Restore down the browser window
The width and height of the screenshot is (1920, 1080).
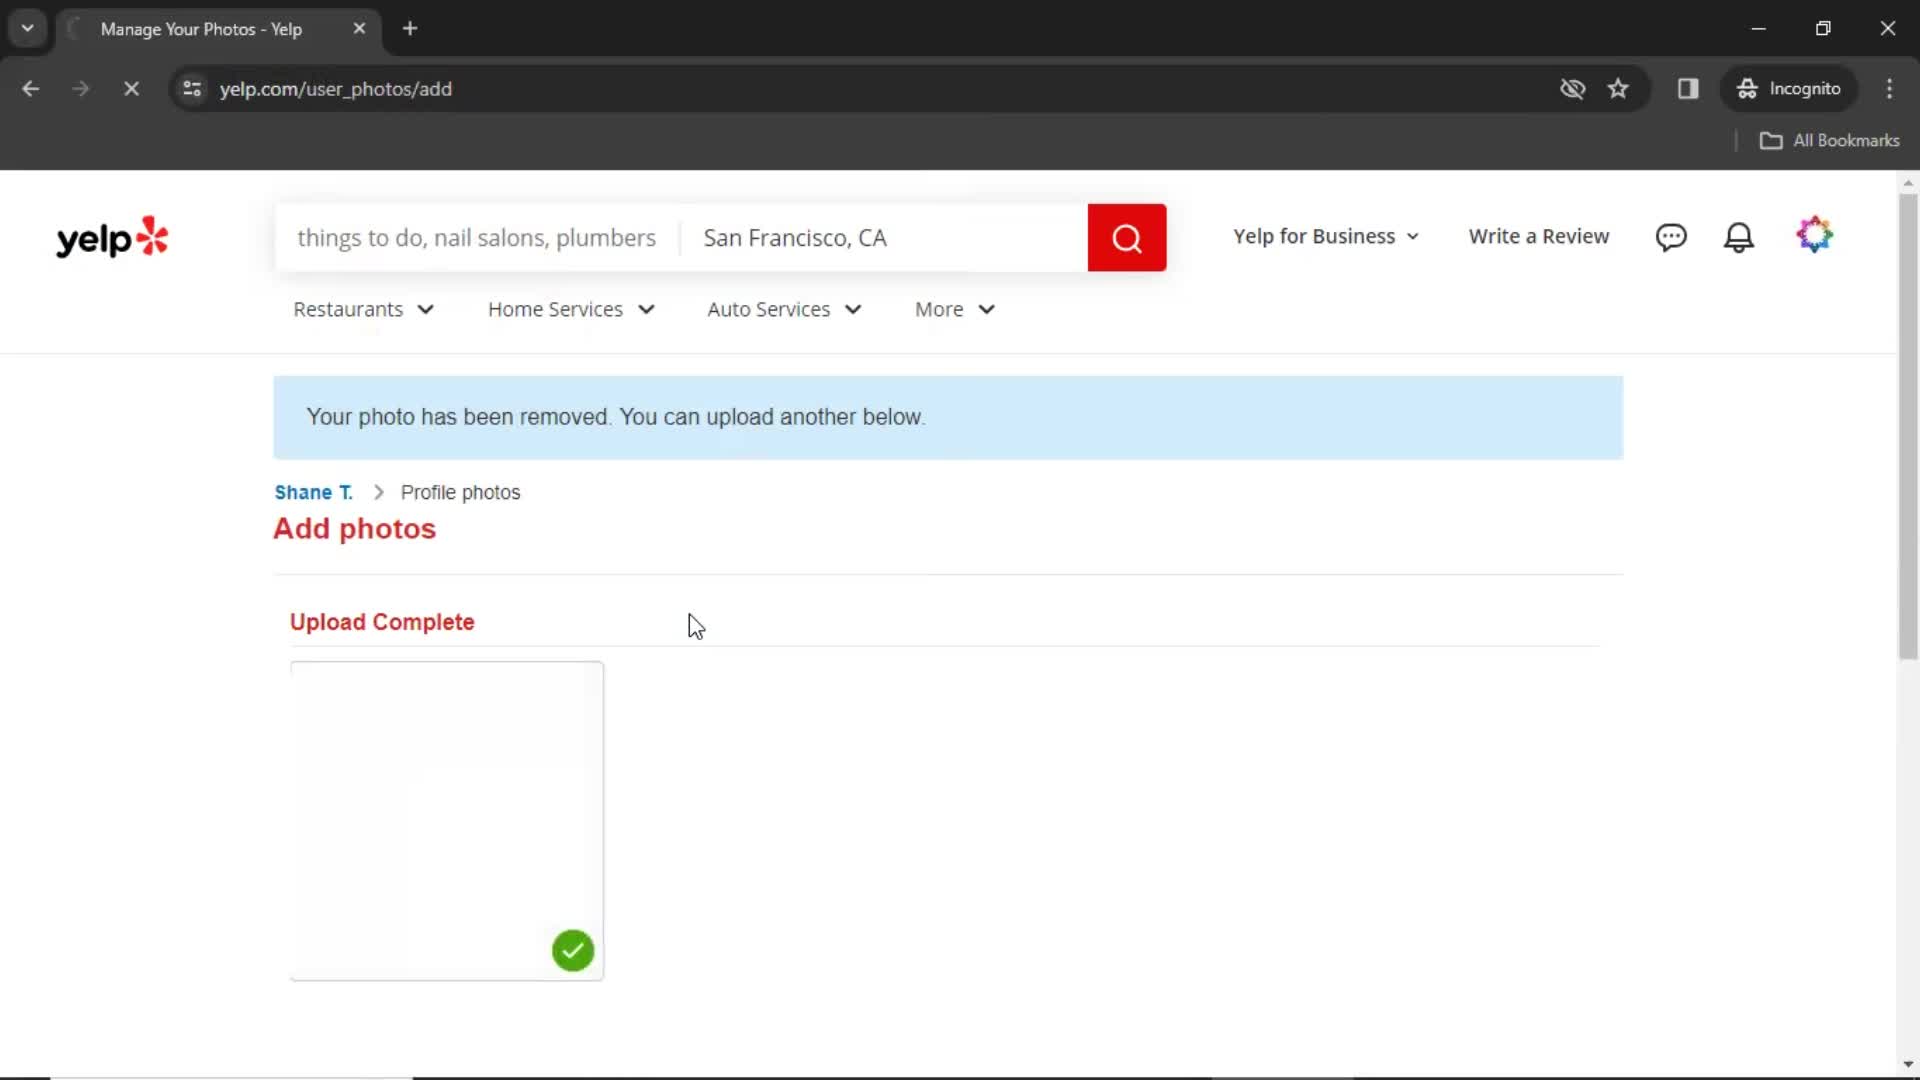tap(1823, 28)
